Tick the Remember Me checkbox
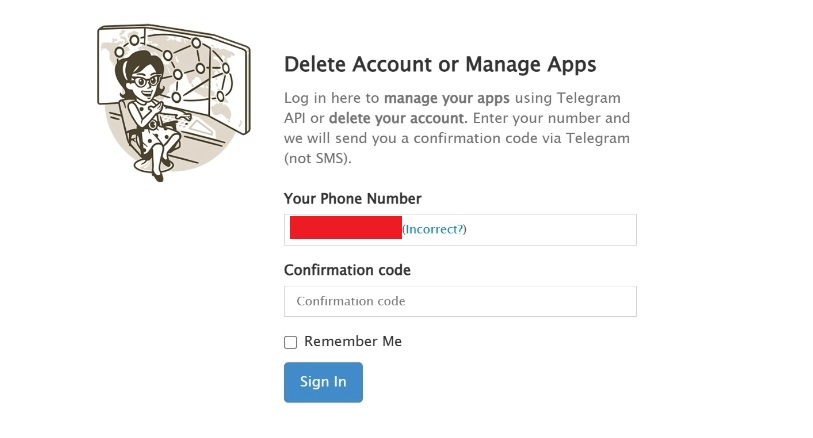Screen dimensions: 813x438 (291, 342)
